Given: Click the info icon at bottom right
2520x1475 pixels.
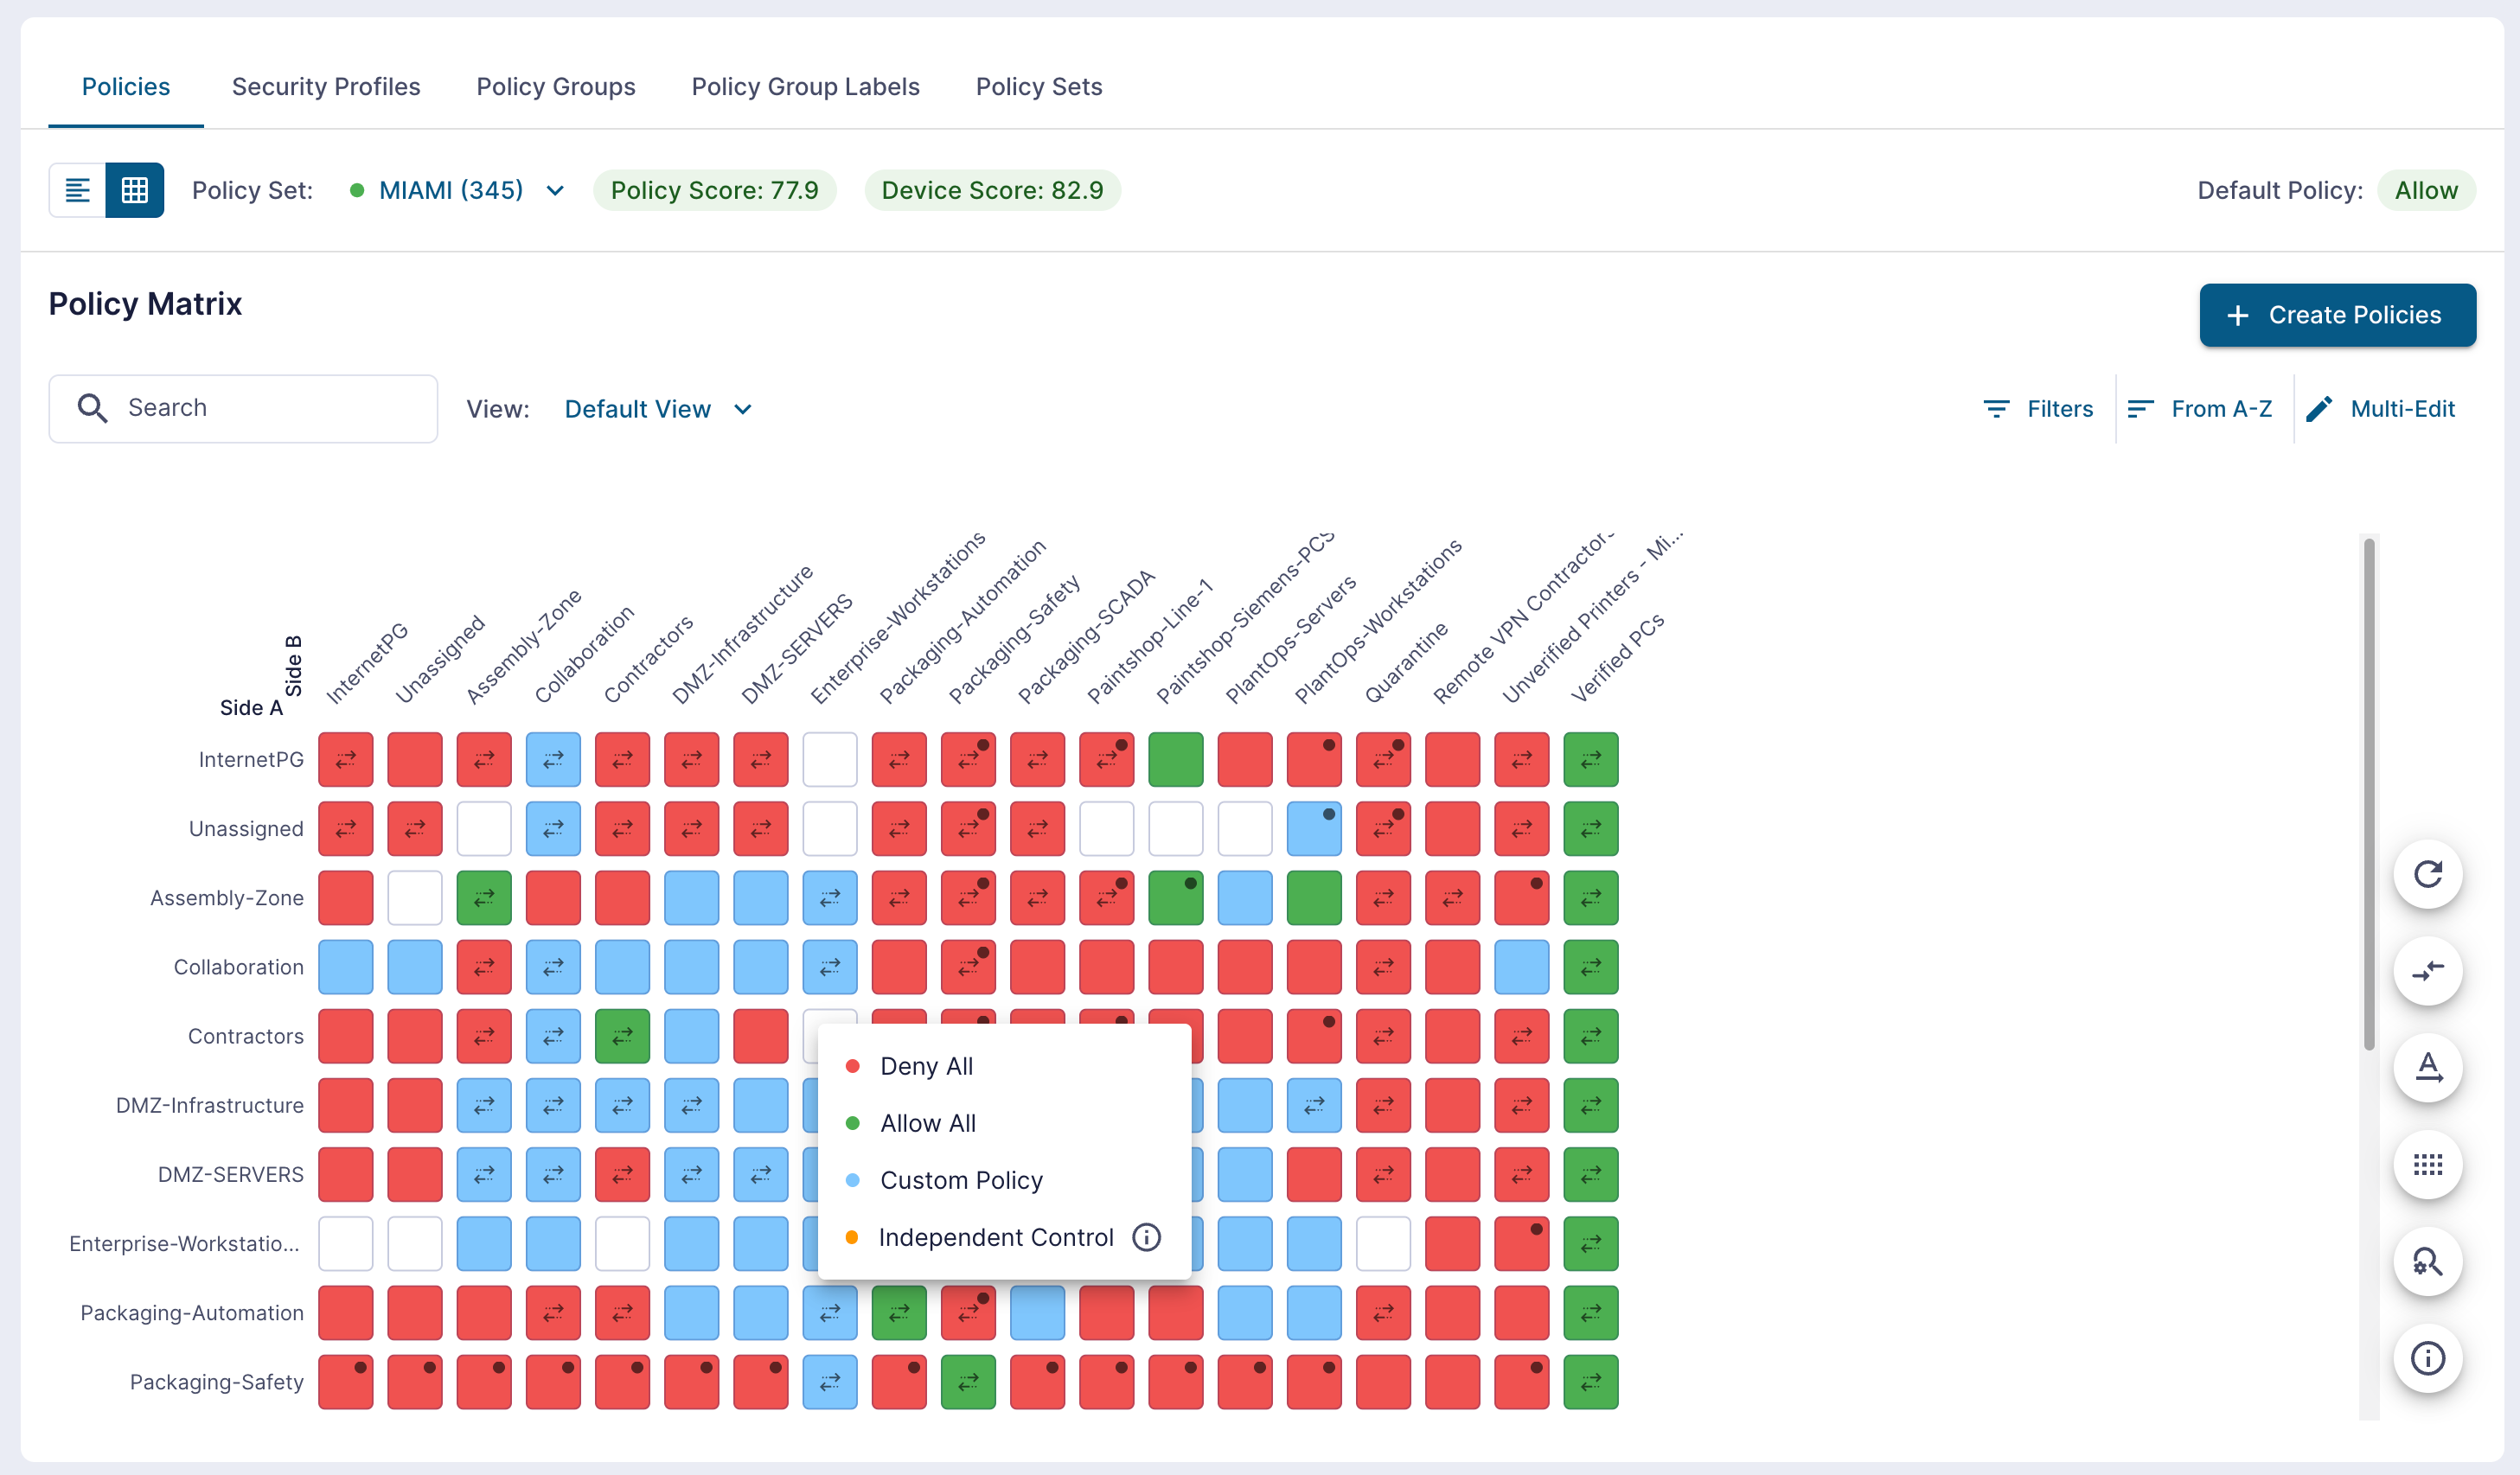Looking at the screenshot, I should coord(2427,1359).
